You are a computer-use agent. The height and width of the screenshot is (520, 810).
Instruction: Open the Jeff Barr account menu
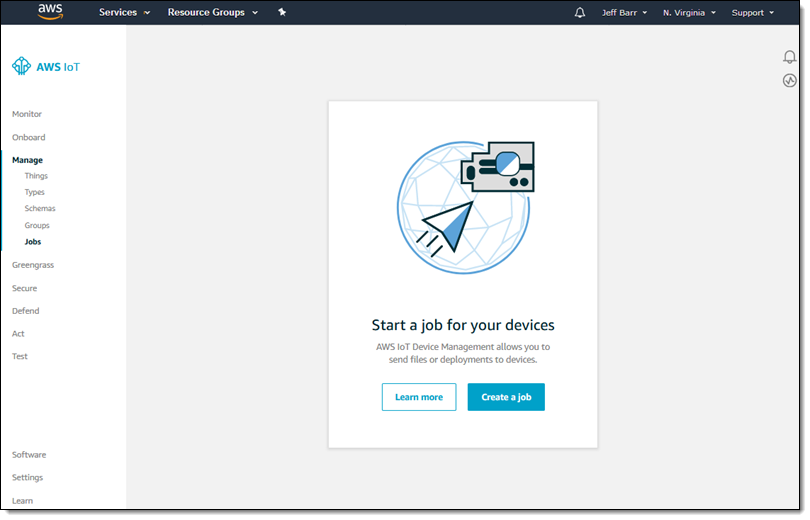click(x=624, y=13)
